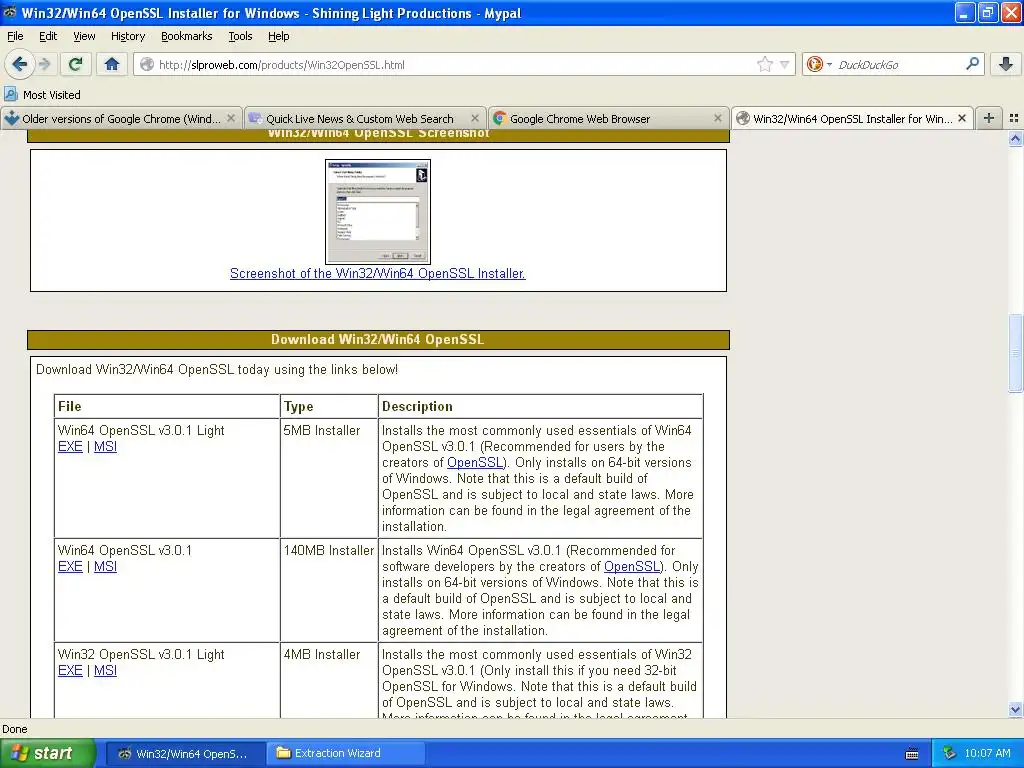
Task: Click the Mypal raccoon icon in title bar
Action: (x=9, y=12)
